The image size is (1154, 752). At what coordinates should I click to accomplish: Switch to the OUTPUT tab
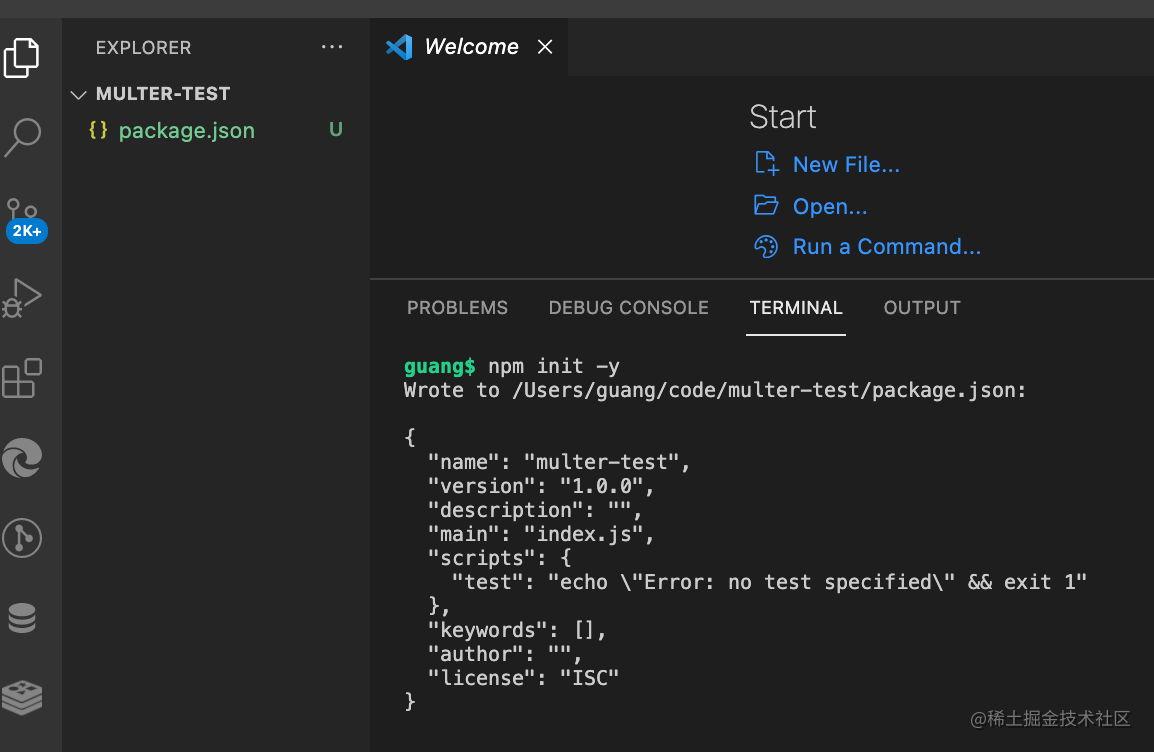(921, 308)
